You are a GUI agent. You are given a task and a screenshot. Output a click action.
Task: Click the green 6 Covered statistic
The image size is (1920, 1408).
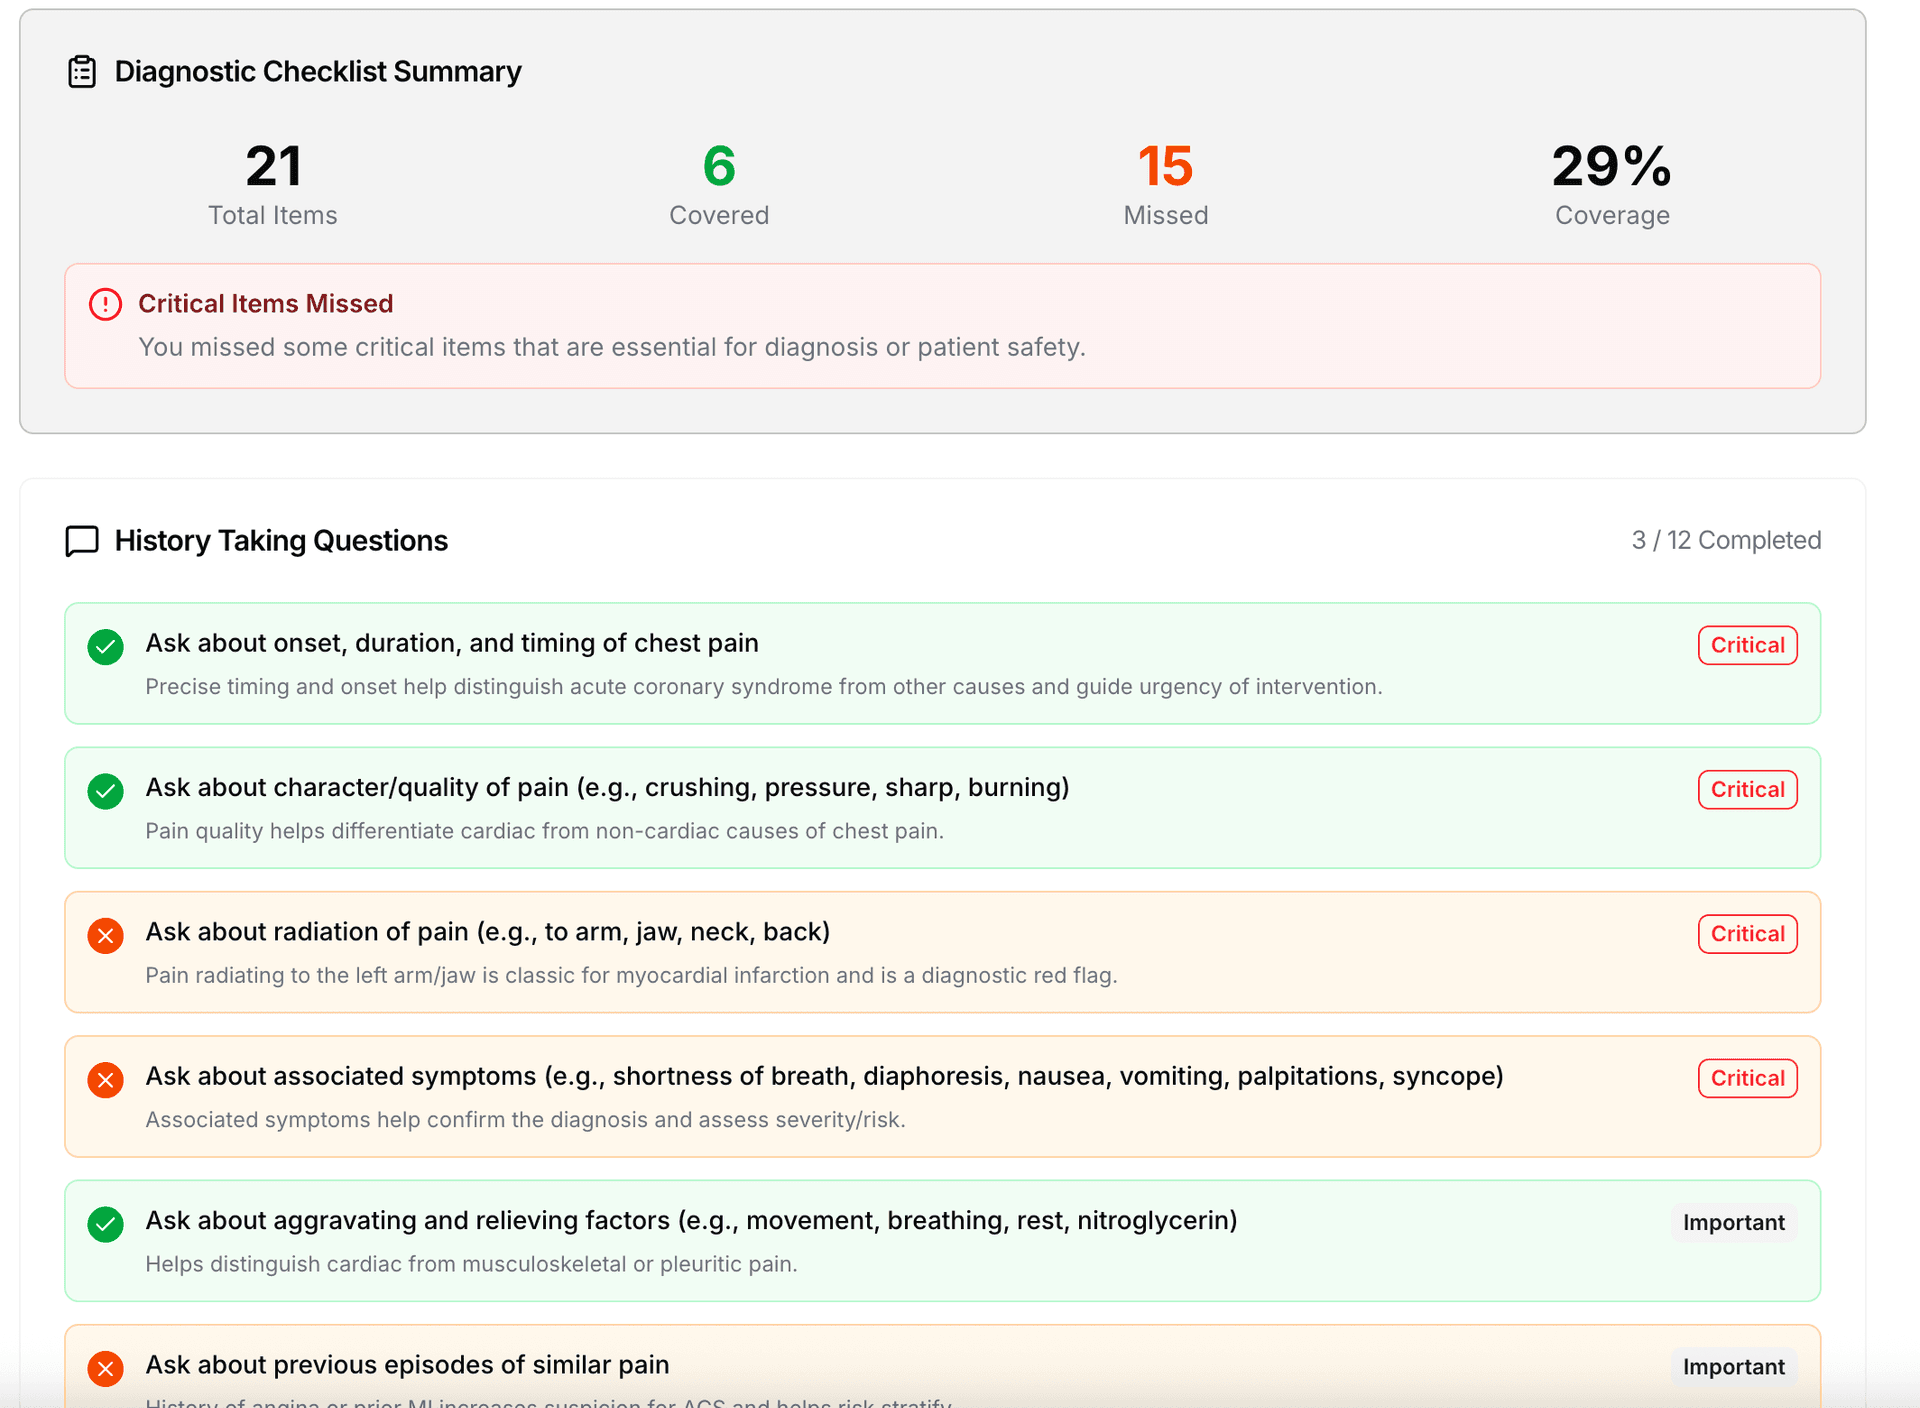click(x=718, y=167)
